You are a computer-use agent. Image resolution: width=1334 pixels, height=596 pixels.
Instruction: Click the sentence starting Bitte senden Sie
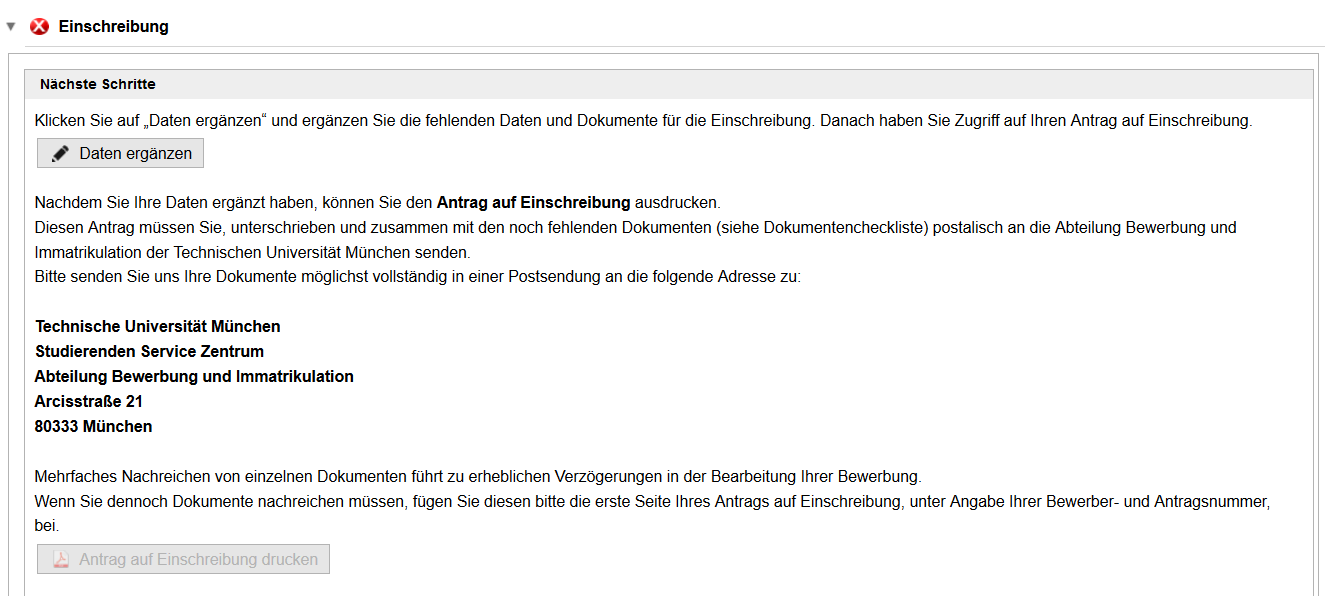click(x=418, y=277)
